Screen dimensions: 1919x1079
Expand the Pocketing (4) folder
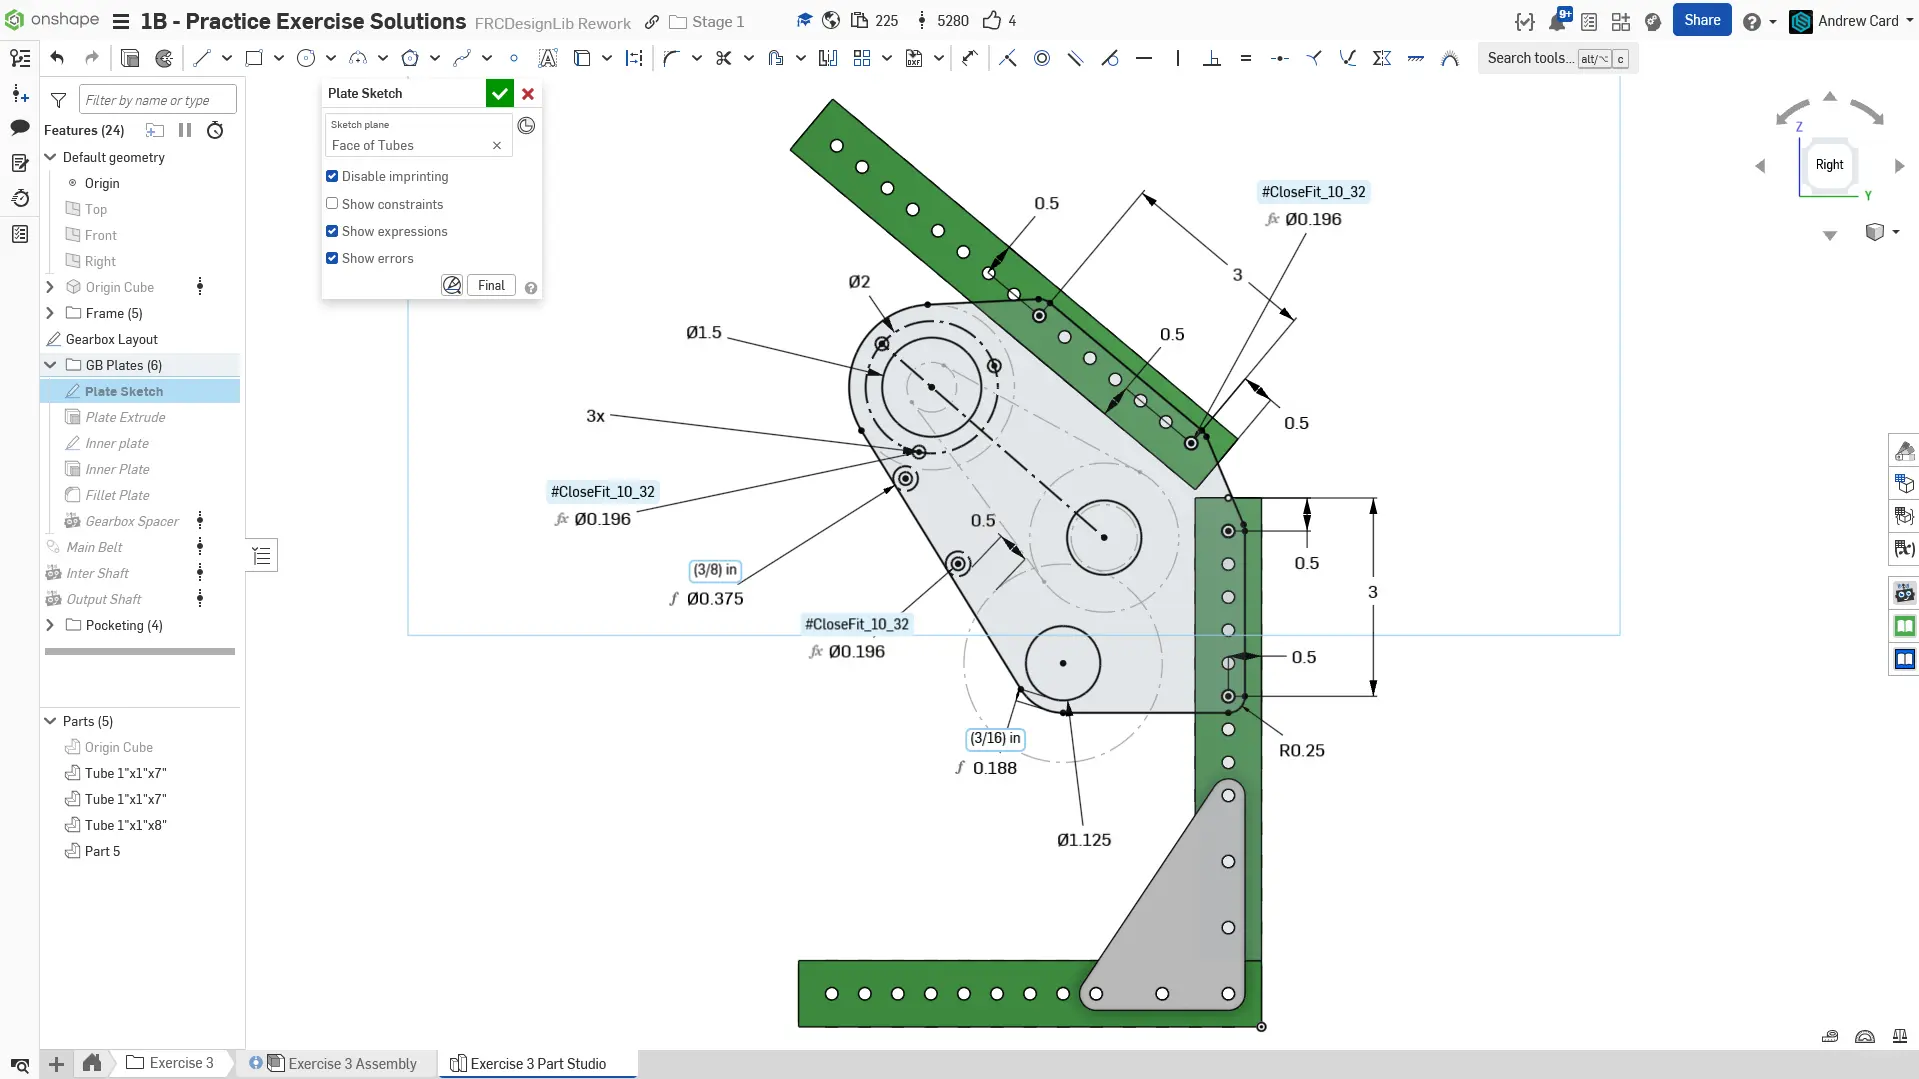[x=50, y=625]
